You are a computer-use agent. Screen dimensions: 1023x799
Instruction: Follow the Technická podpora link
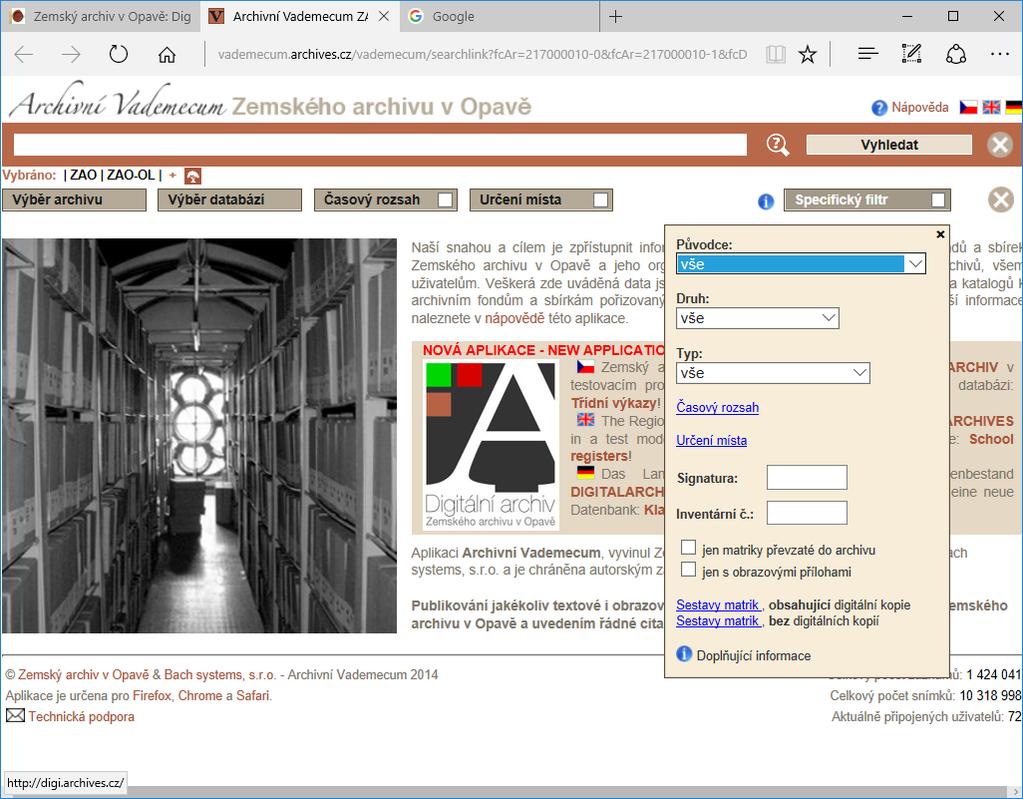click(82, 716)
